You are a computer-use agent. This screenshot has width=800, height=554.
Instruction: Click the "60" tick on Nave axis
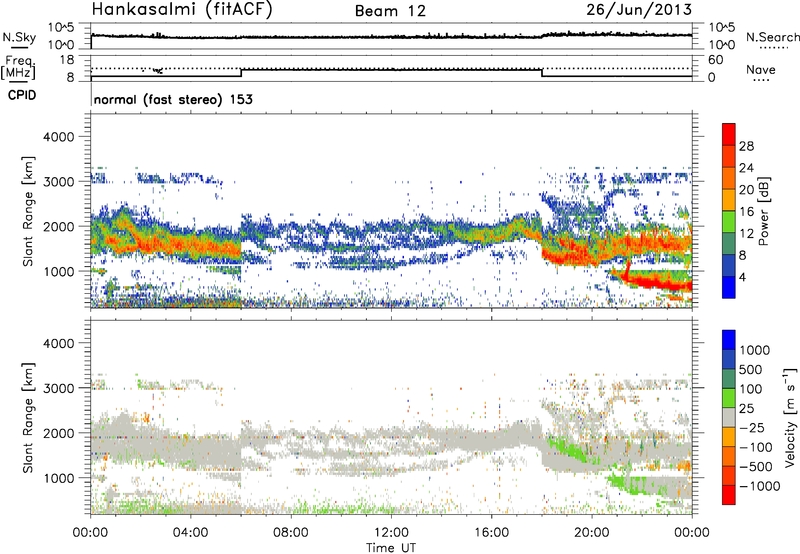715,60
